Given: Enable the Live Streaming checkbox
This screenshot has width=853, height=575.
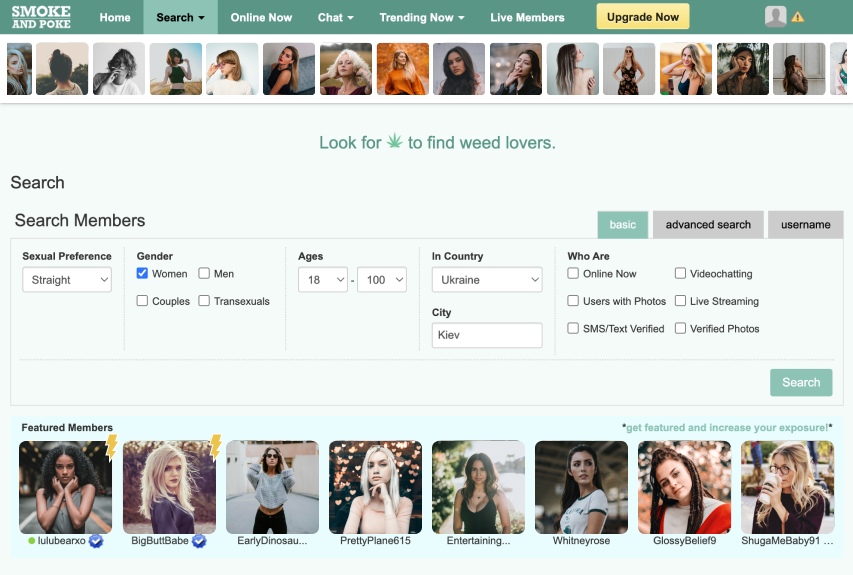Looking at the screenshot, I should point(680,300).
